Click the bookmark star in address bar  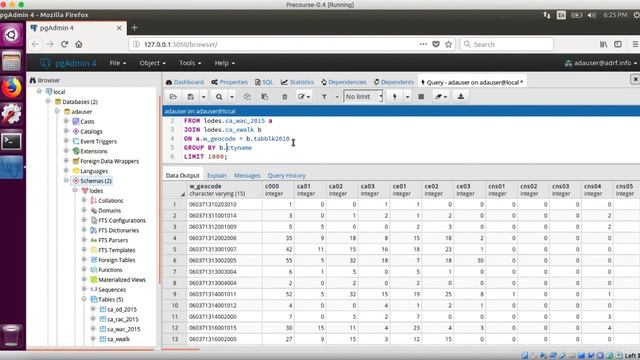[x=449, y=44]
